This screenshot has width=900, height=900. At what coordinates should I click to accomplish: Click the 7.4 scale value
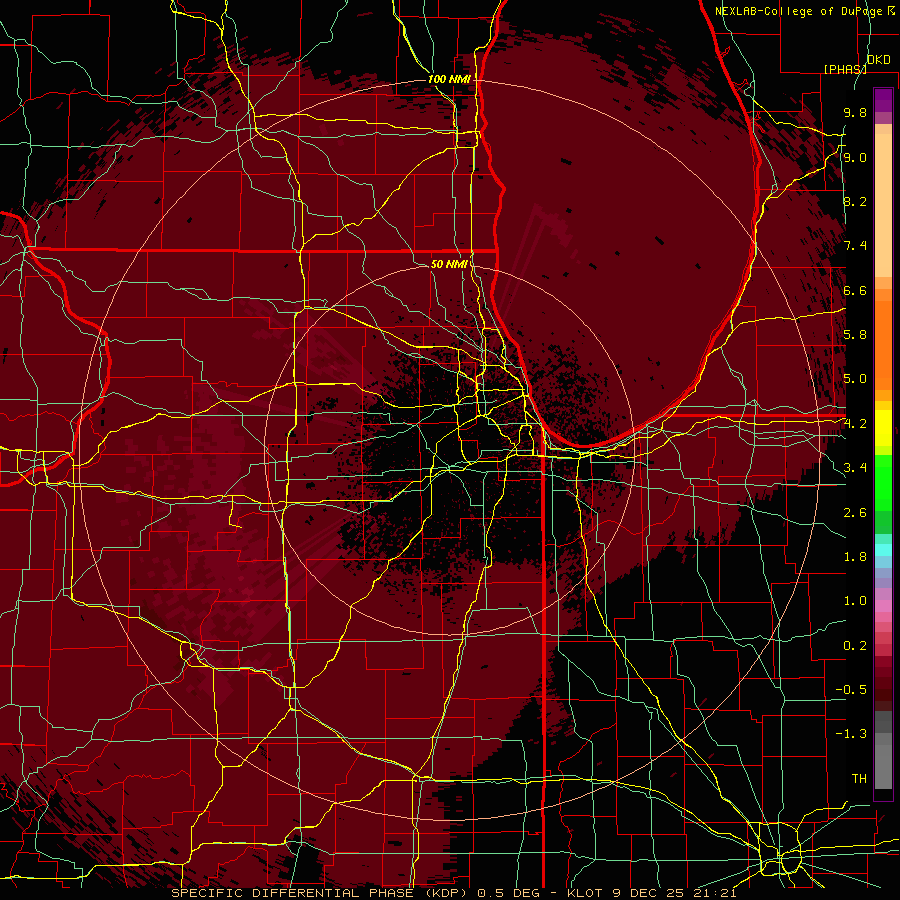(855, 246)
